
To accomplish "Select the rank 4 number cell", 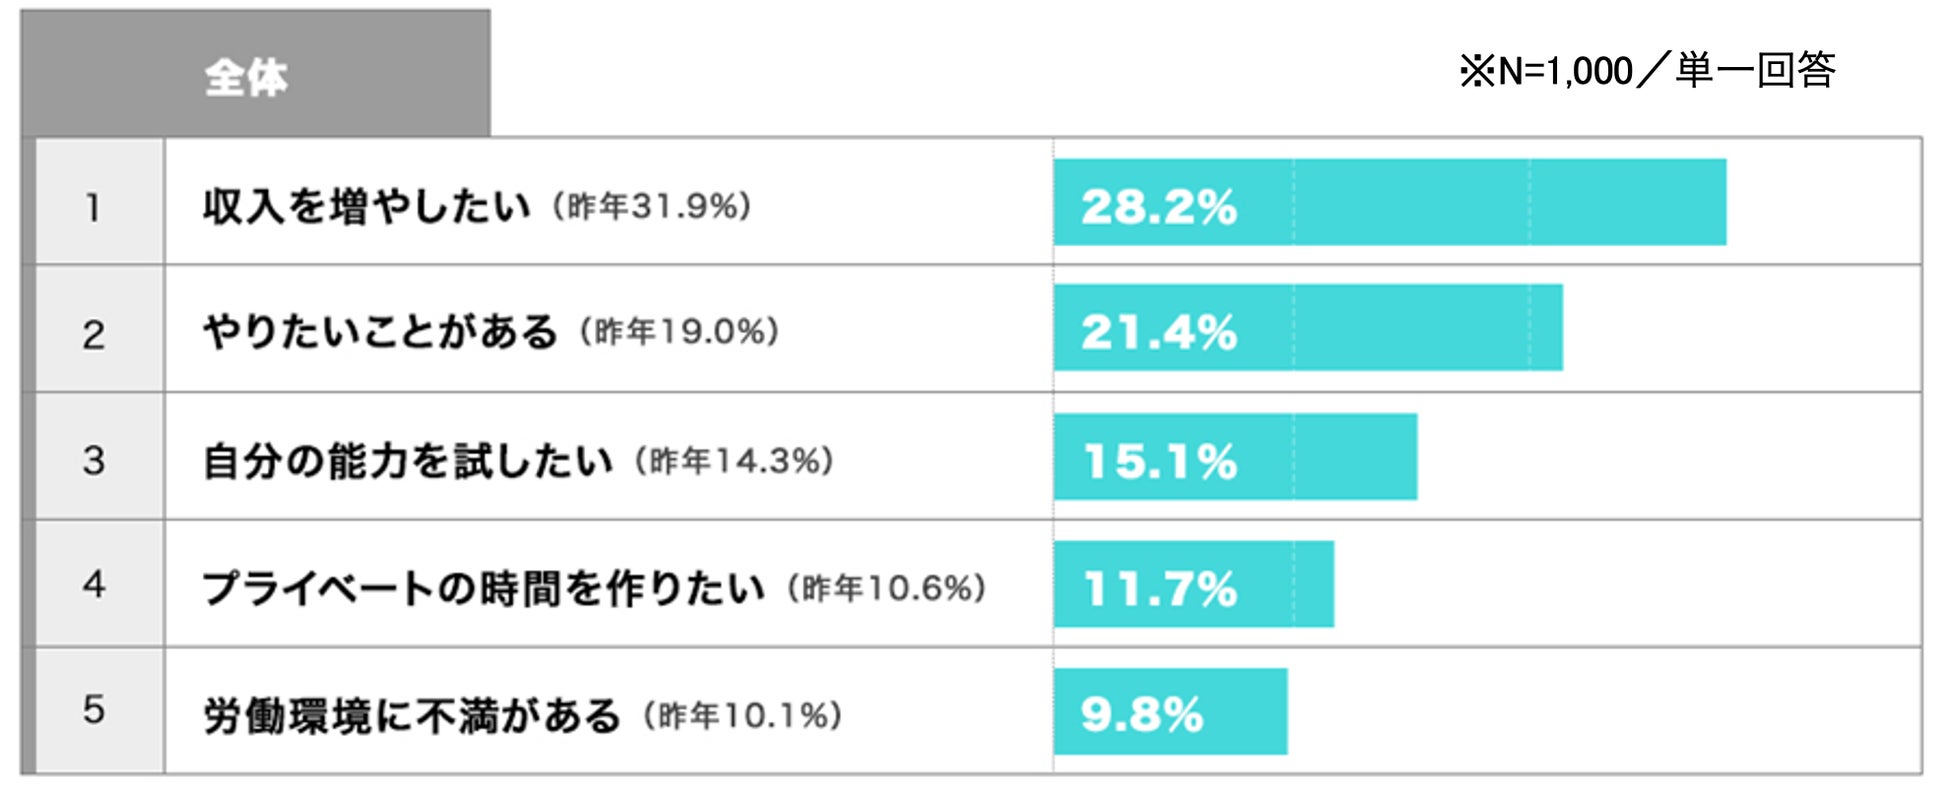I will pos(94,584).
